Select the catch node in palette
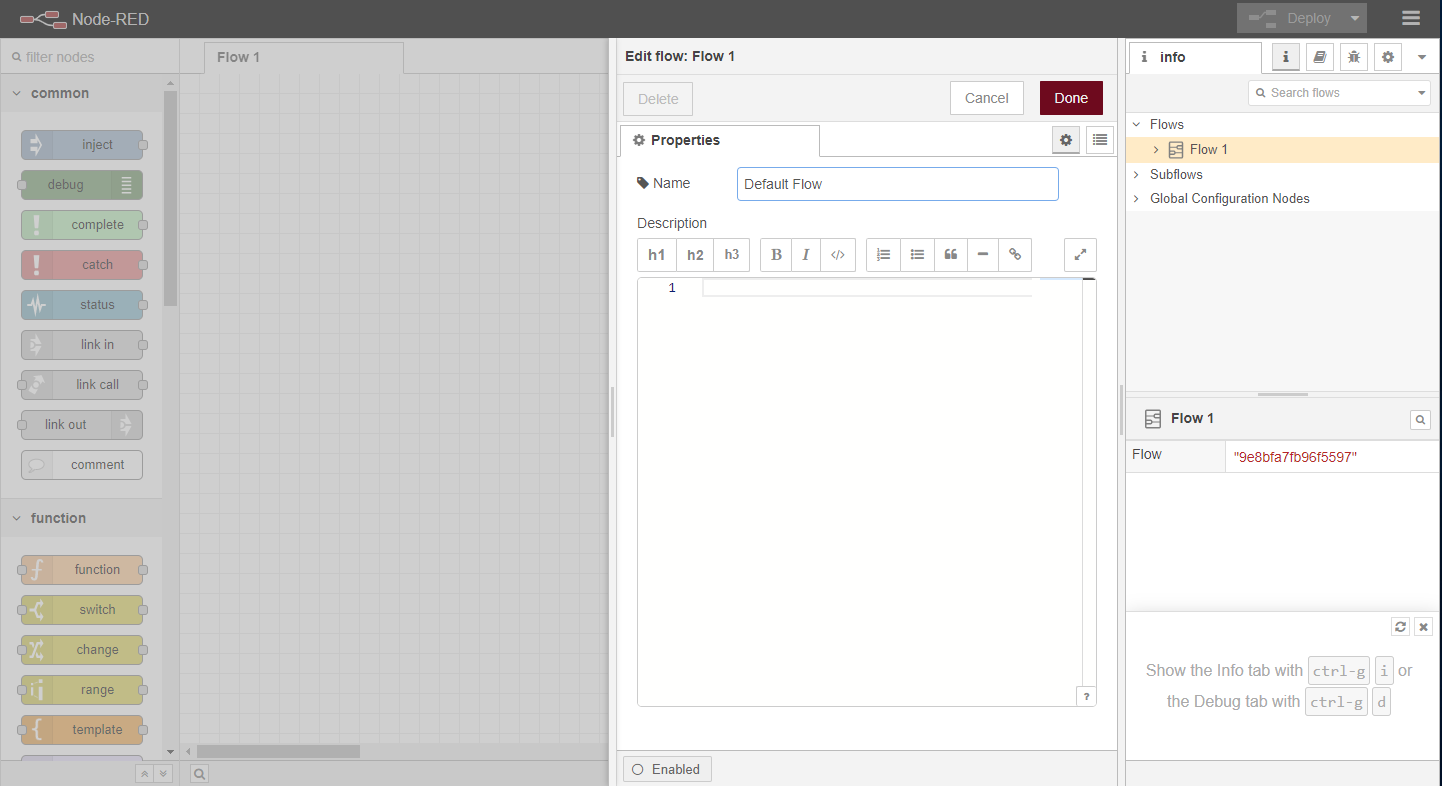The width and height of the screenshot is (1442, 786). [82, 265]
